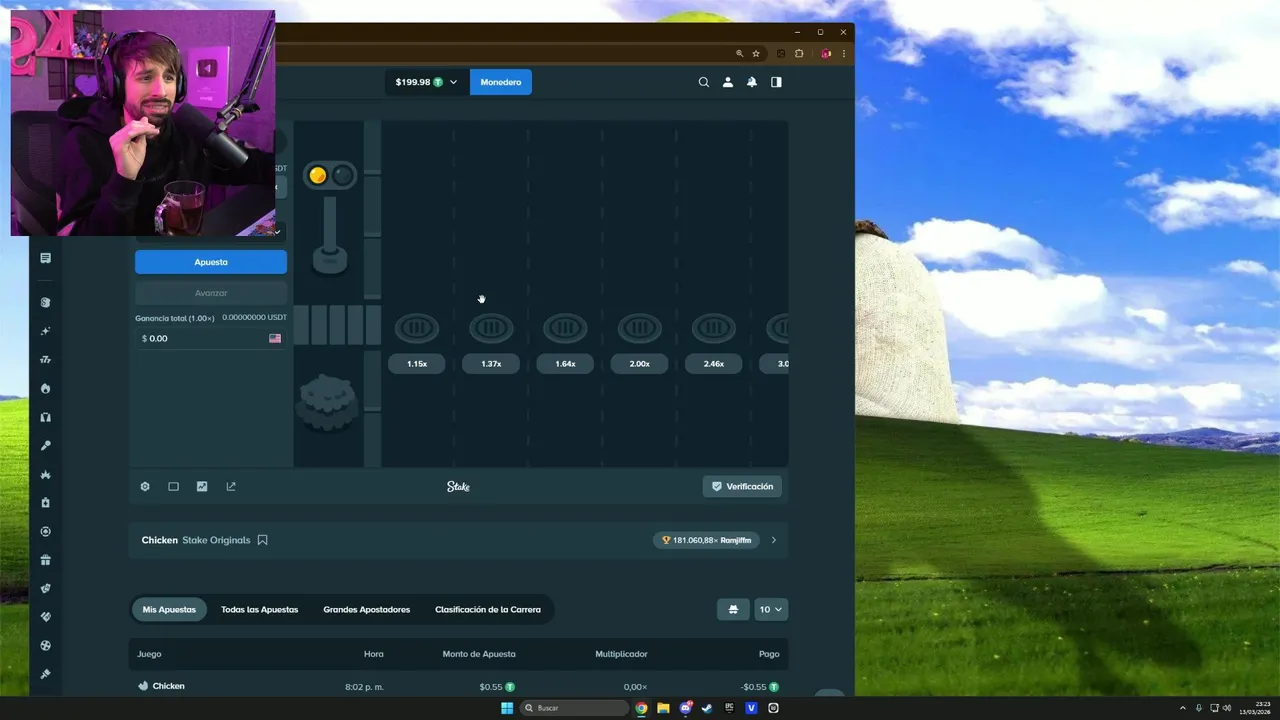Click the pop-out game arrow icon
This screenshot has width=1280, height=720.
coord(231,486)
